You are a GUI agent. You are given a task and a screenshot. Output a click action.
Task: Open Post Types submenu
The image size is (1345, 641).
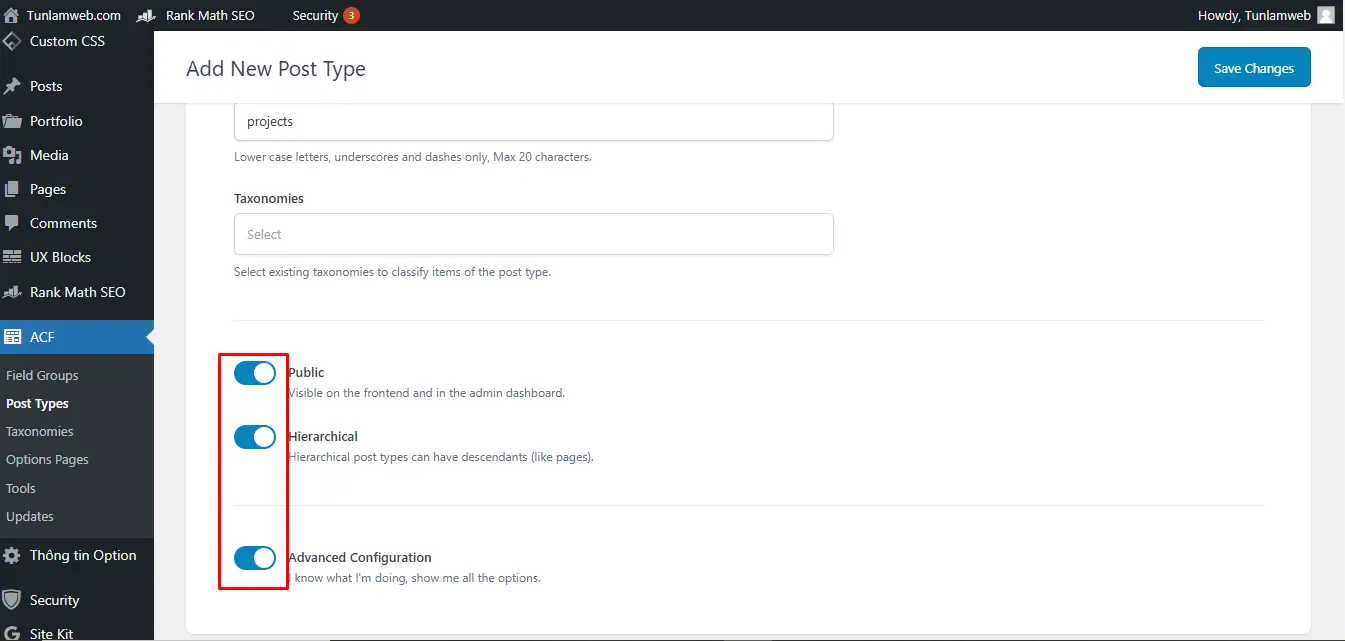pyautogui.click(x=37, y=403)
